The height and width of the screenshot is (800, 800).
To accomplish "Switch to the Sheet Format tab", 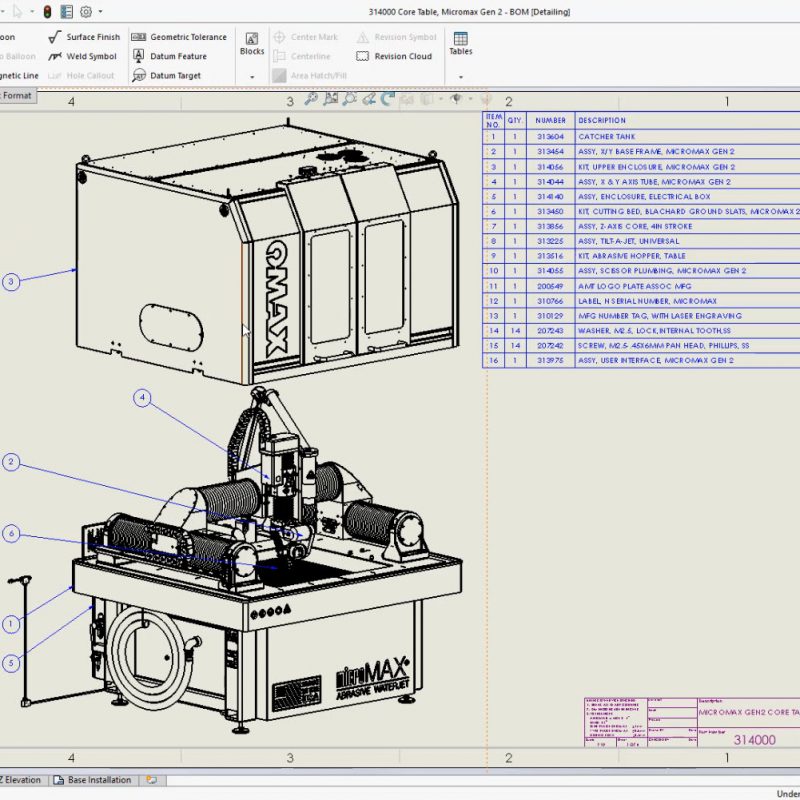I will tap(17, 95).
